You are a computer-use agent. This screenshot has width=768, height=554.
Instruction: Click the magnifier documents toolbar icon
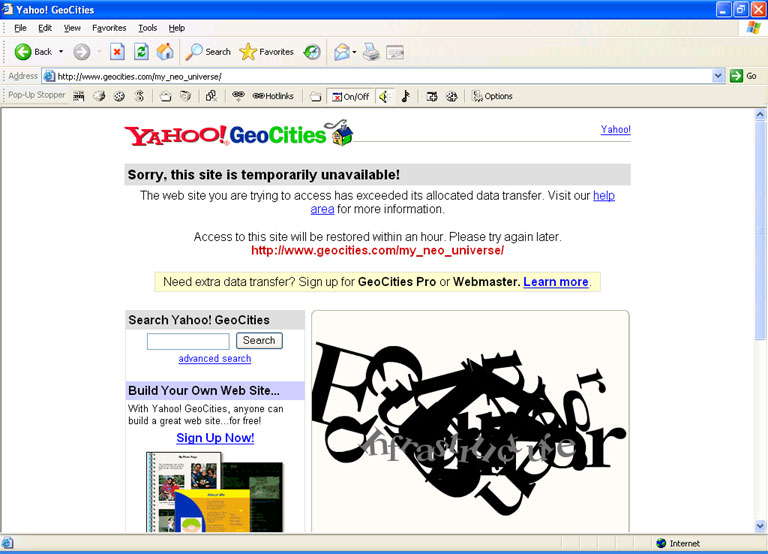point(211,96)
